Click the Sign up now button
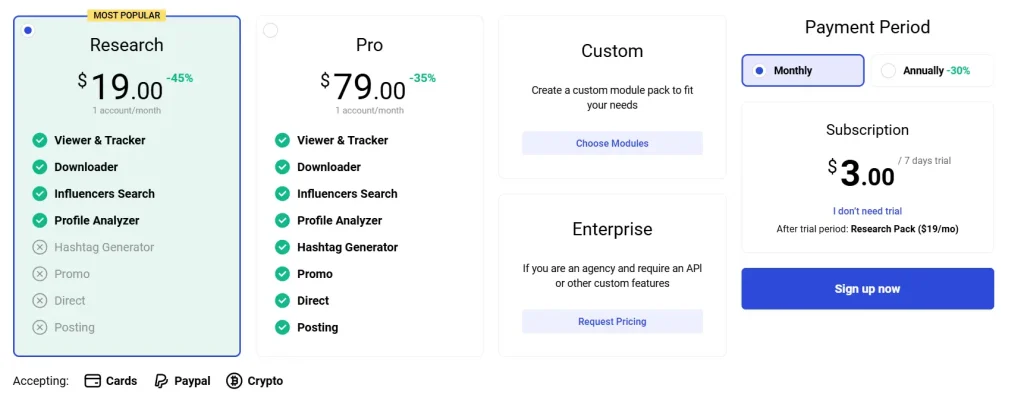This screenshot has height=417, width=1024. (867, 289)
